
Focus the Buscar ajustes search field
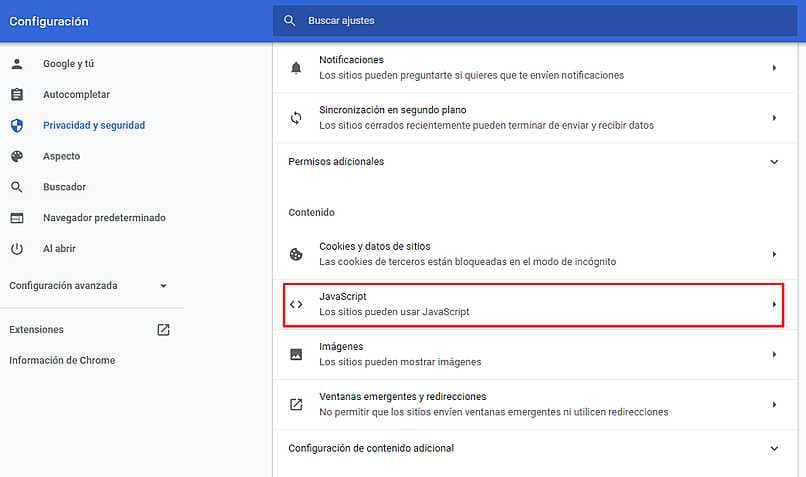pyautogui.click(x=535, y=21)
